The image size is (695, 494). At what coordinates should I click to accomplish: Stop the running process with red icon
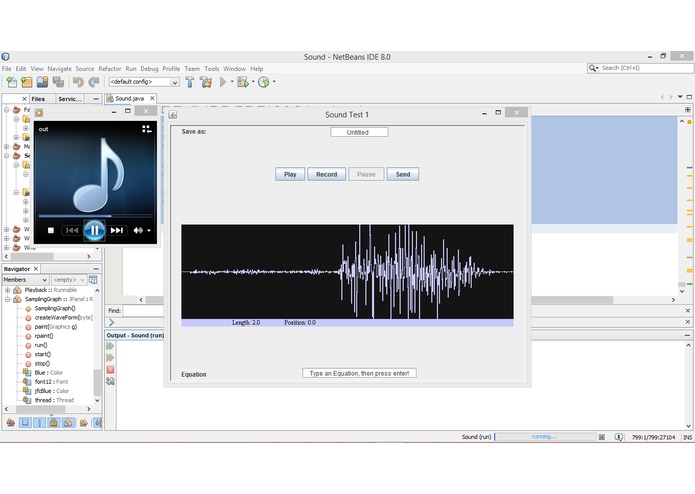pyautogui.click(x=110, y=370)
